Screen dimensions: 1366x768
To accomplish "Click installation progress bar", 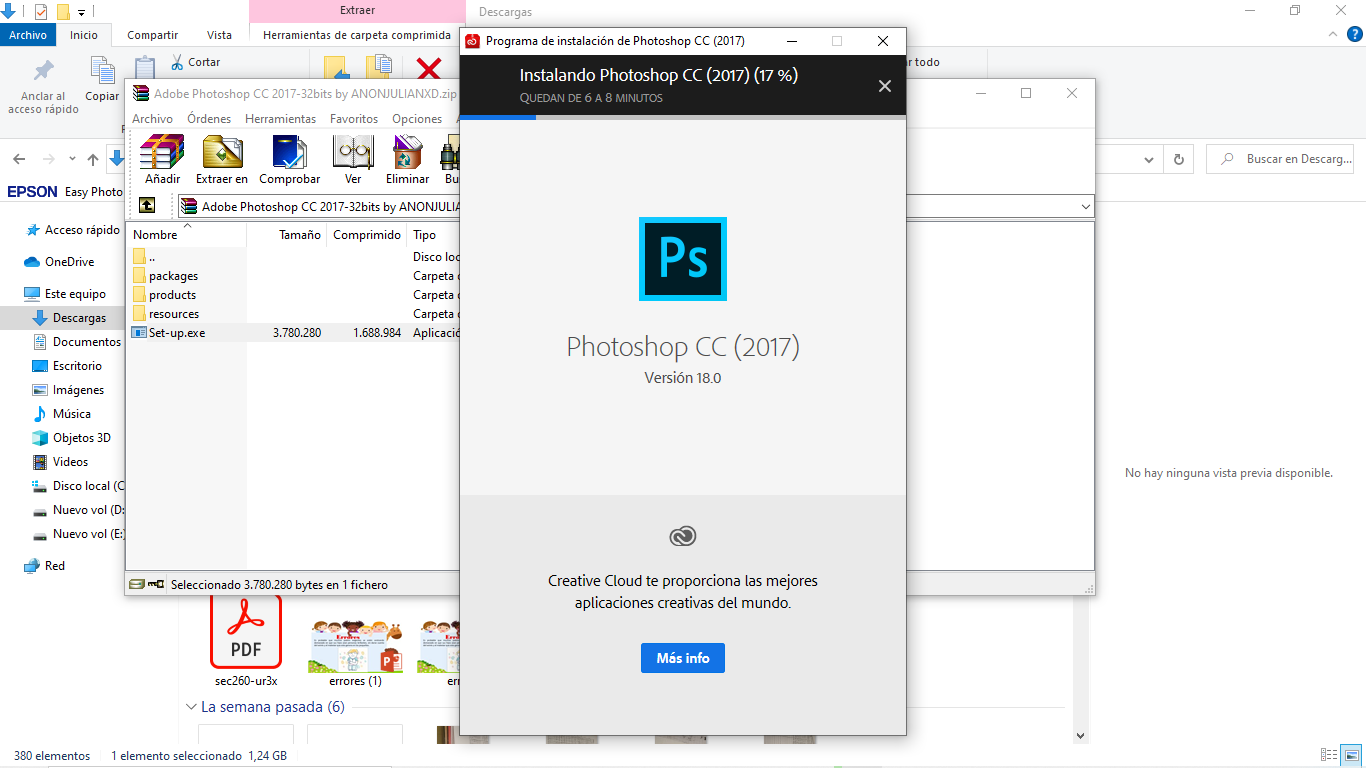I will pyautogui.click(x=683, y=117).
